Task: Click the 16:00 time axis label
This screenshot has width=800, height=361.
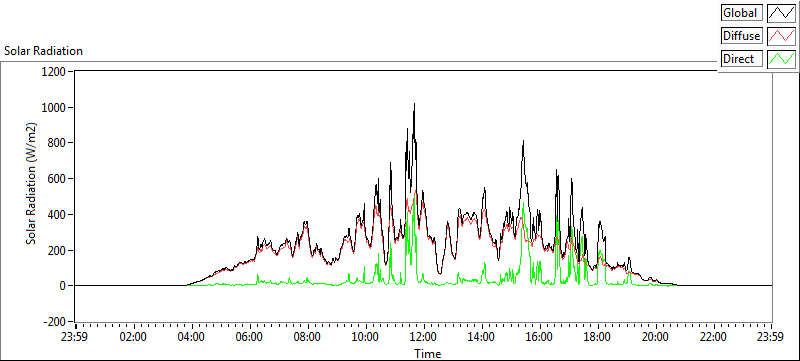Action: (x=539, y=337)
